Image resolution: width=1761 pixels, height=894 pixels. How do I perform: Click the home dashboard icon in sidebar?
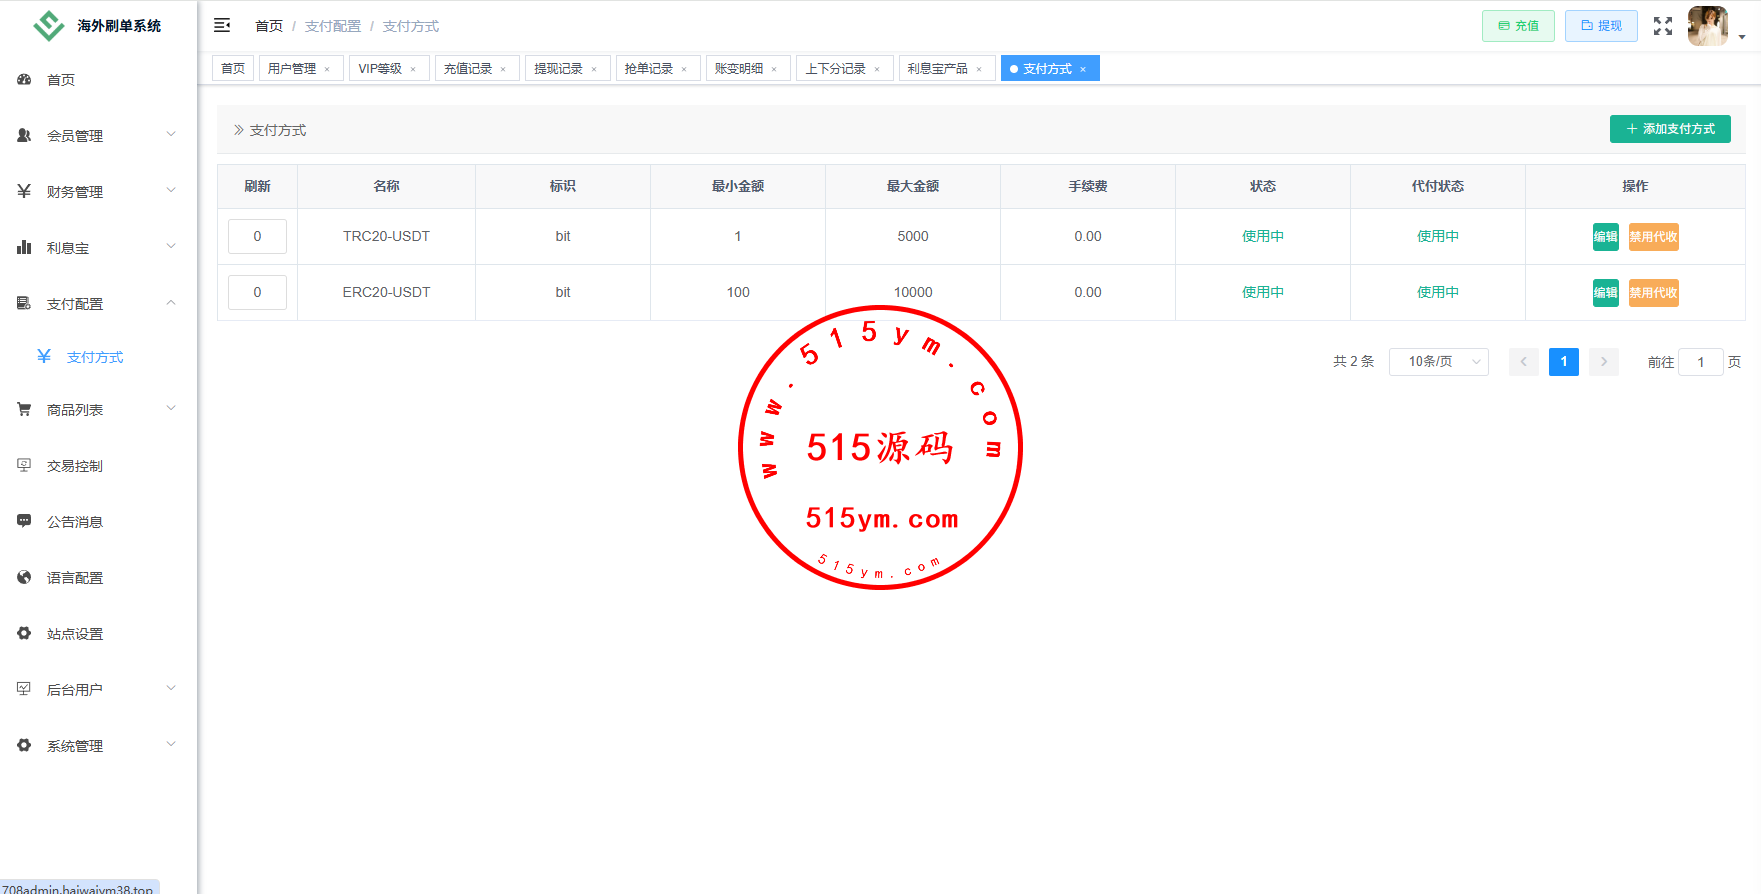pyautogui.click(x=24, y=80)
